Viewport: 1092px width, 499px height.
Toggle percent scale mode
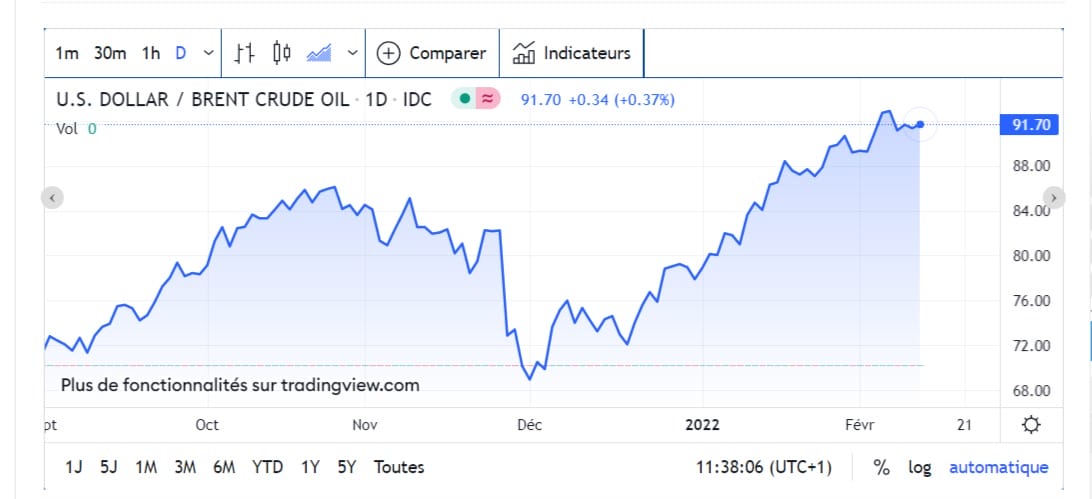[x=881, y=467]
